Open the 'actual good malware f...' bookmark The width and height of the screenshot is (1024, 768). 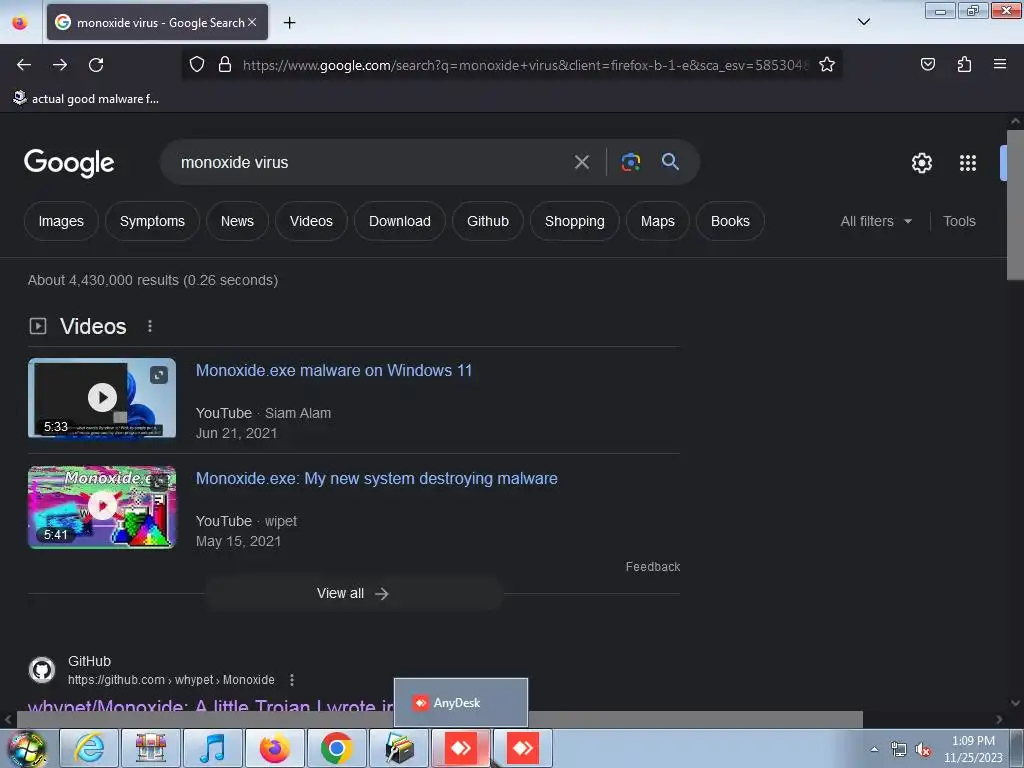pyautogui.click(x=86, y=99)
